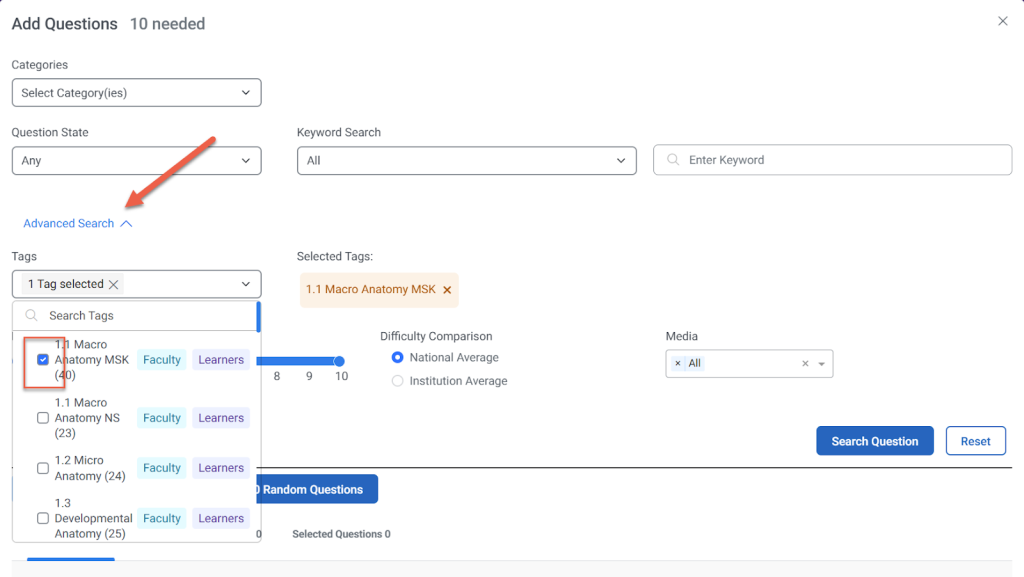Close the Add Questions dialog
The image size is (1024, 577).
coord(1002,21)
